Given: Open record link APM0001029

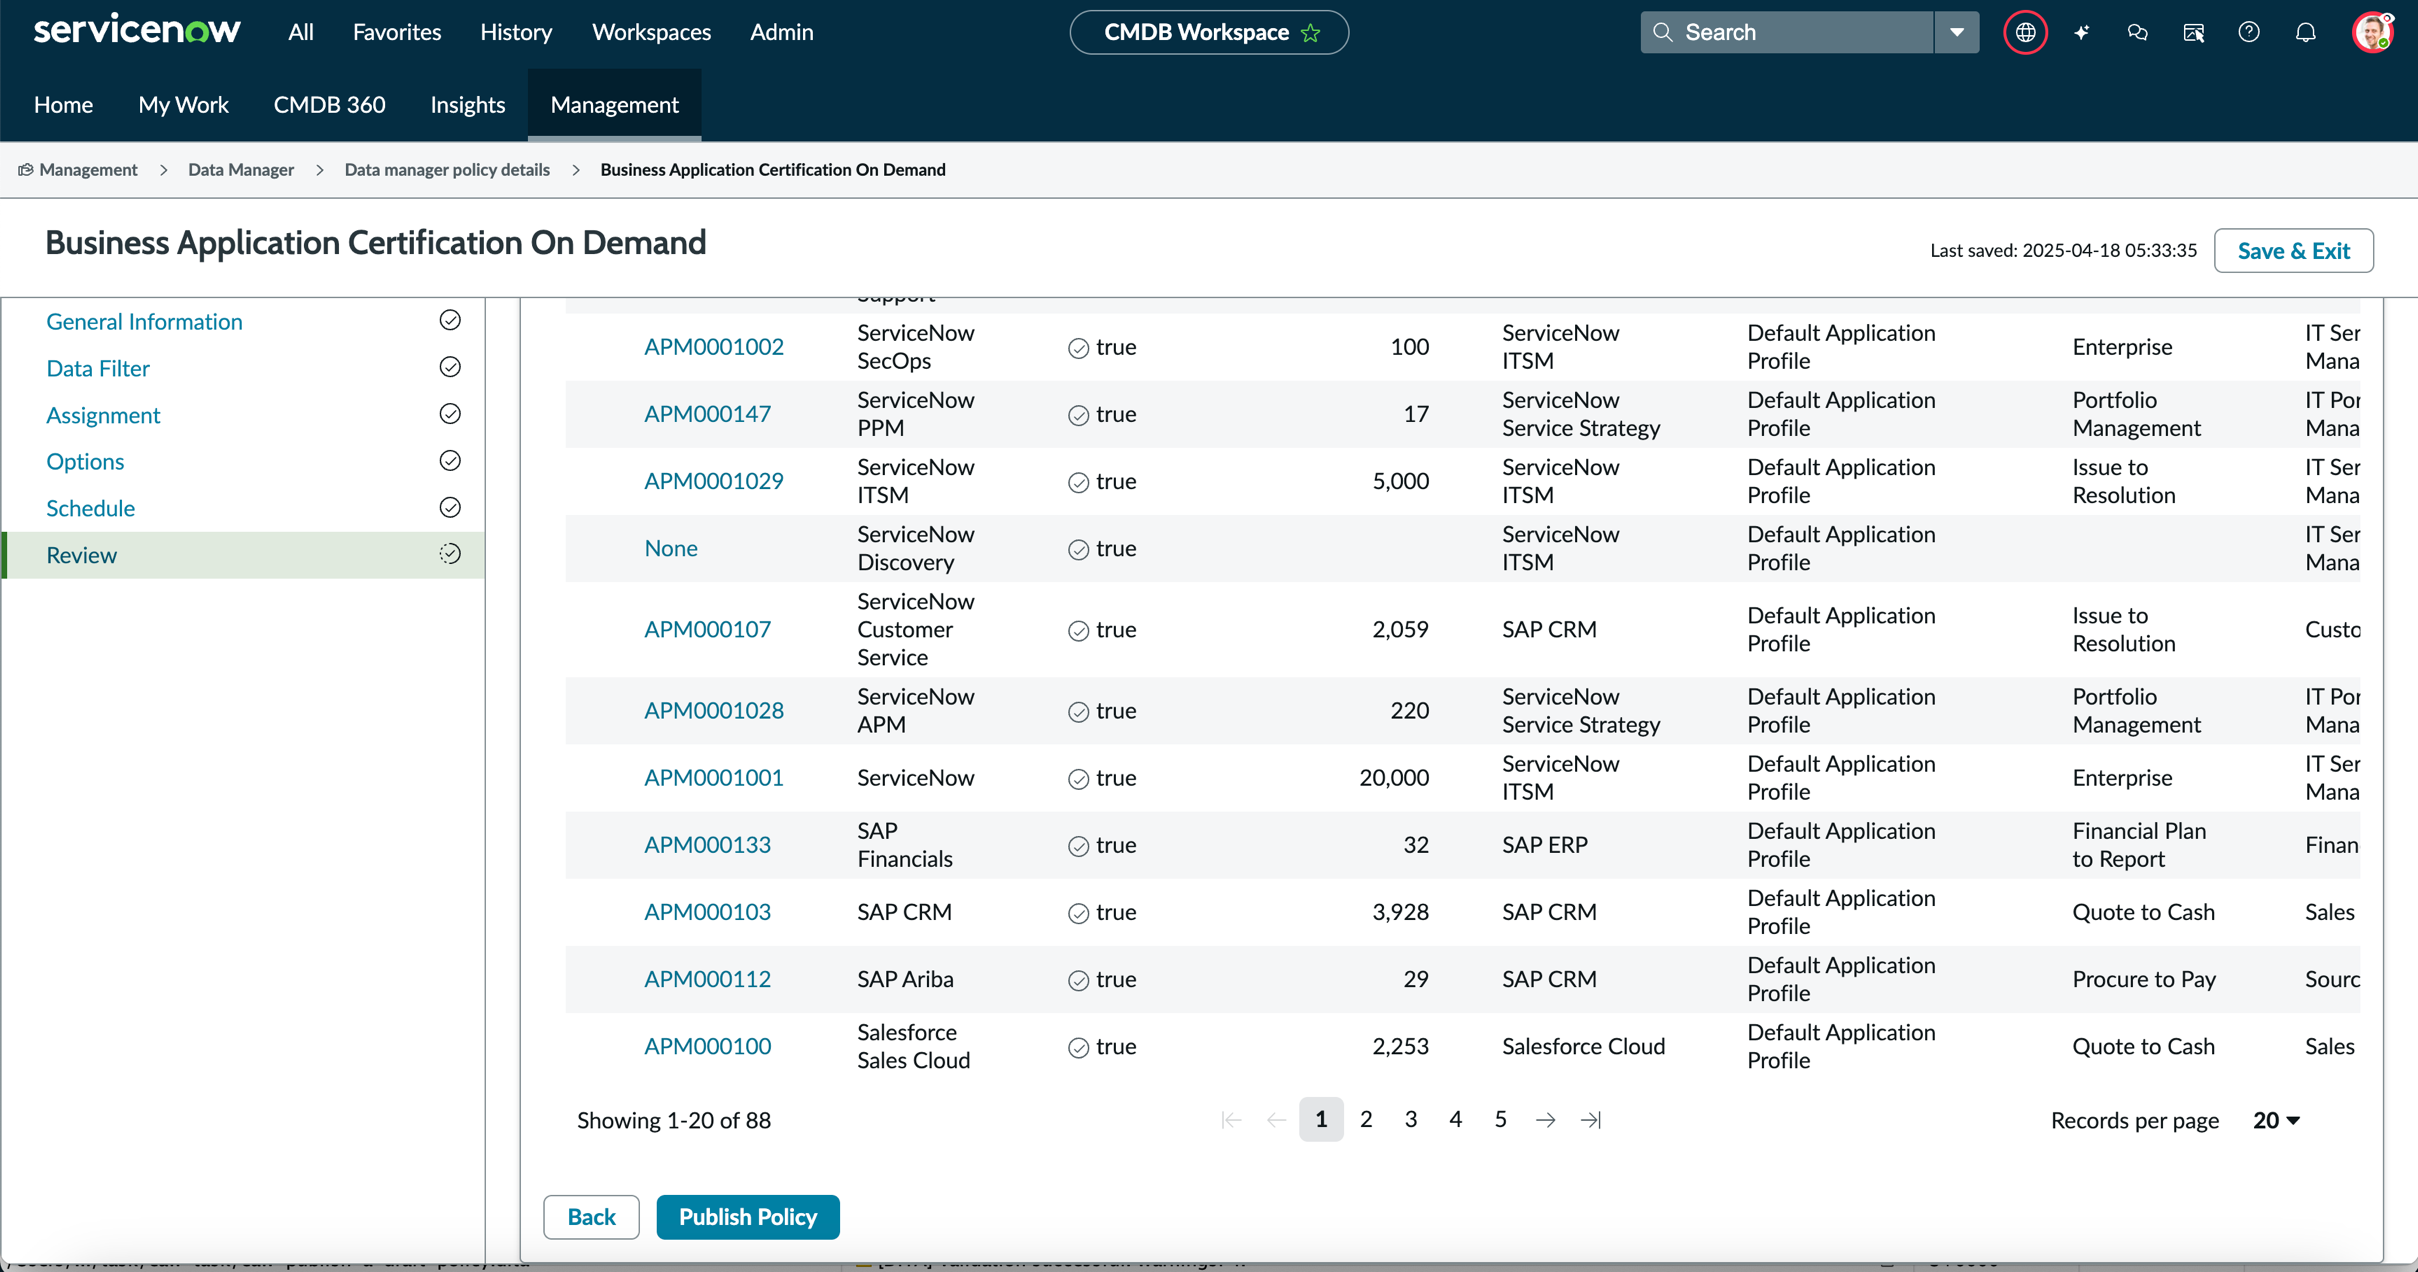Looking at the screenshot, I should pyautogui.click(x=713, y=481).
